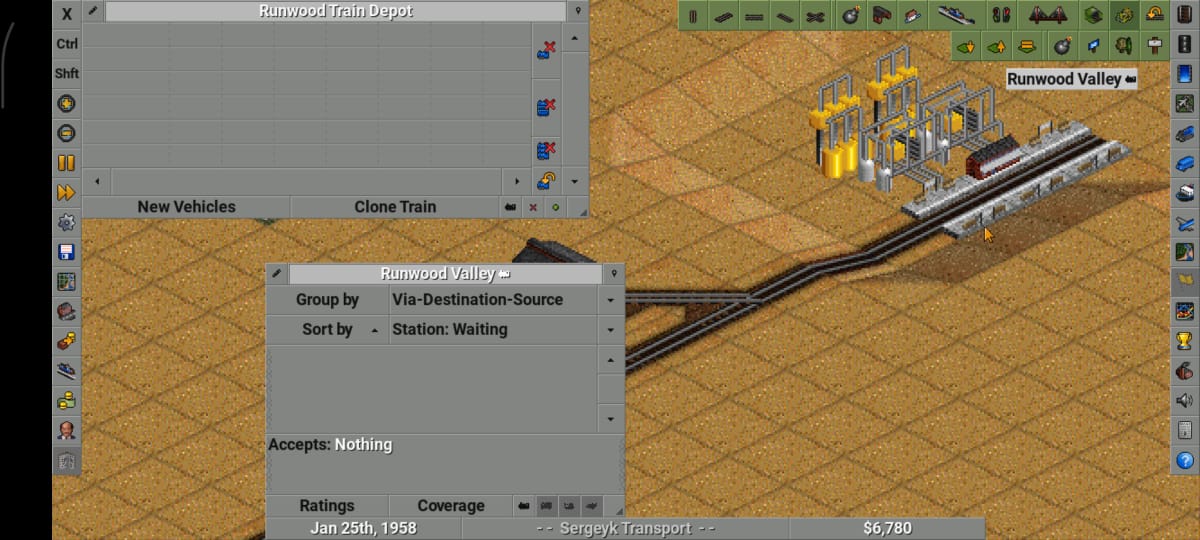
Task: Select the build train depot tool
Action: point(881,15)
